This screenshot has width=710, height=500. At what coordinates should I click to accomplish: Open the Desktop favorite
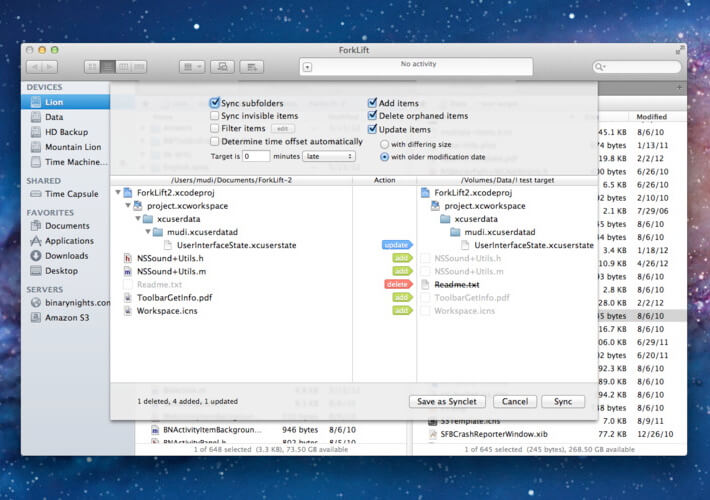(x=65, y=270)
